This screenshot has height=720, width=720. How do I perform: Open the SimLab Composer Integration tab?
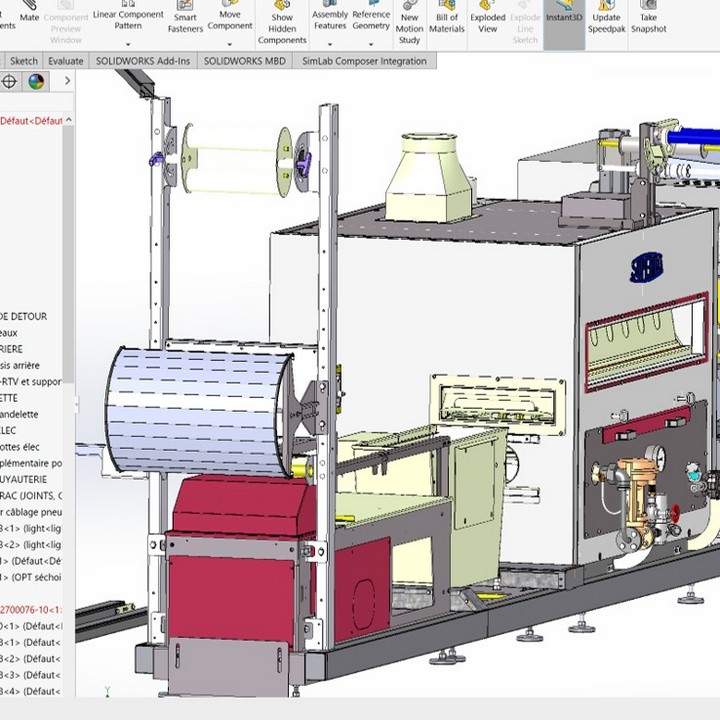pyautogui.click(x=364, y=61)
